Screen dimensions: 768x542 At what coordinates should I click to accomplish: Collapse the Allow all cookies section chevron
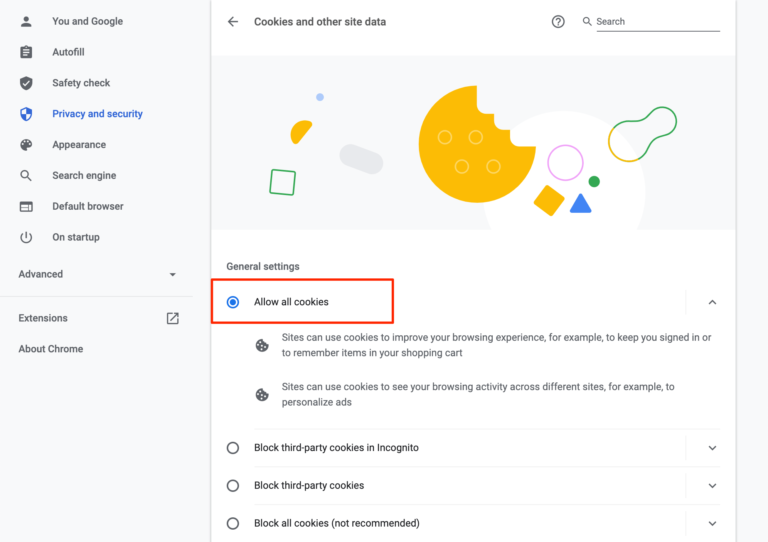click(712, 302)
